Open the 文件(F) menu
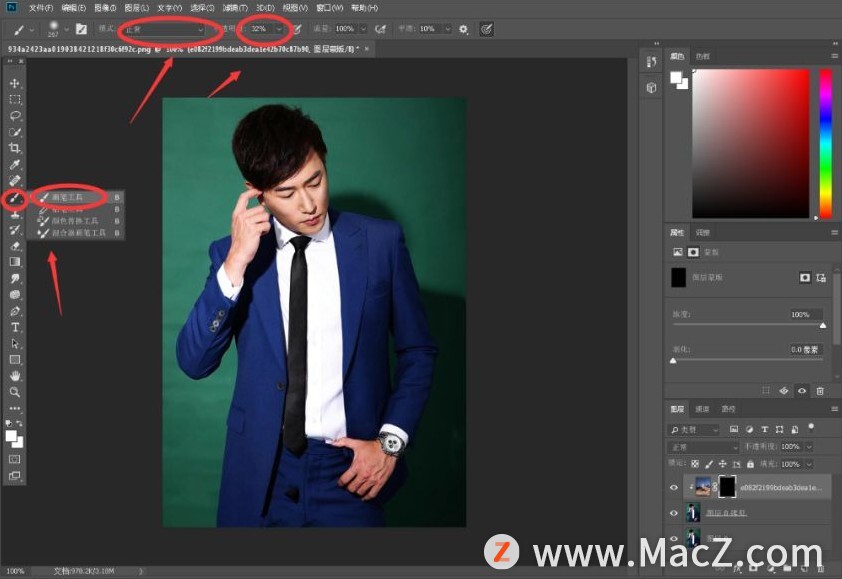Screen dimensions: 842x579 point(41,8)
